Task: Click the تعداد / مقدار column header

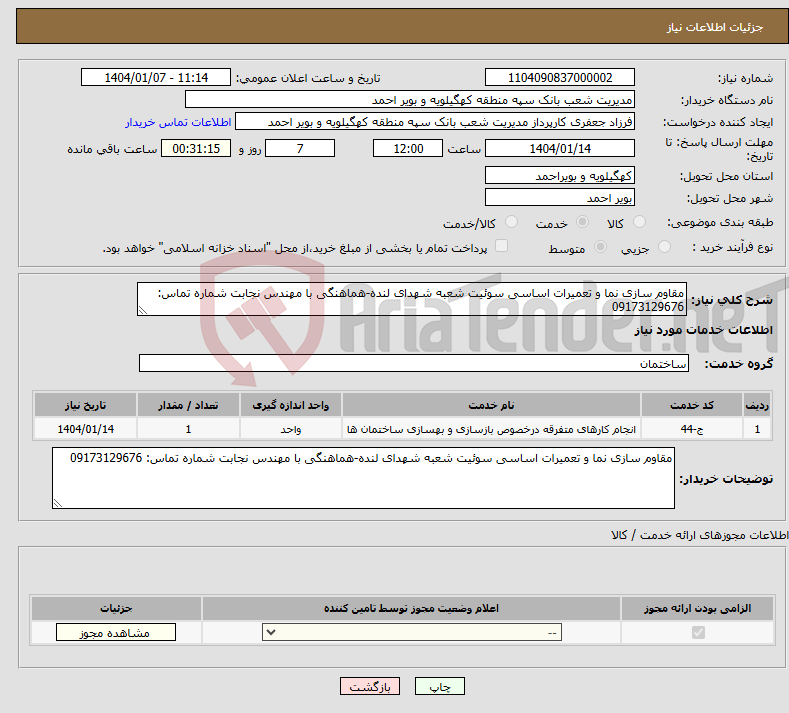Action: (188, 405)
